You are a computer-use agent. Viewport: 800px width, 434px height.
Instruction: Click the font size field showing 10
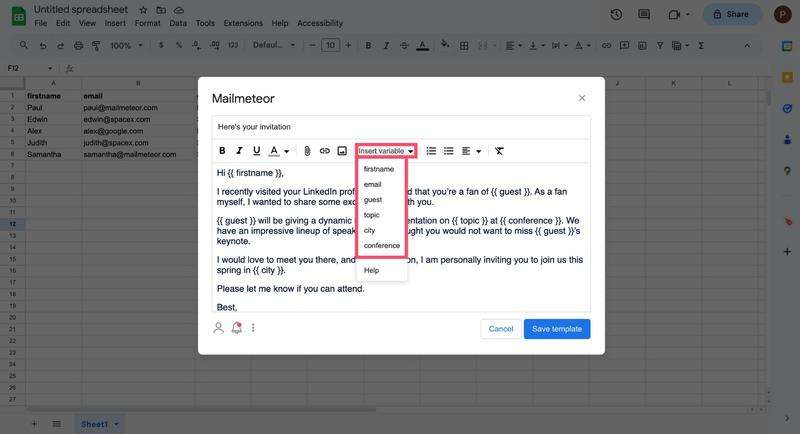coord(331,45)
